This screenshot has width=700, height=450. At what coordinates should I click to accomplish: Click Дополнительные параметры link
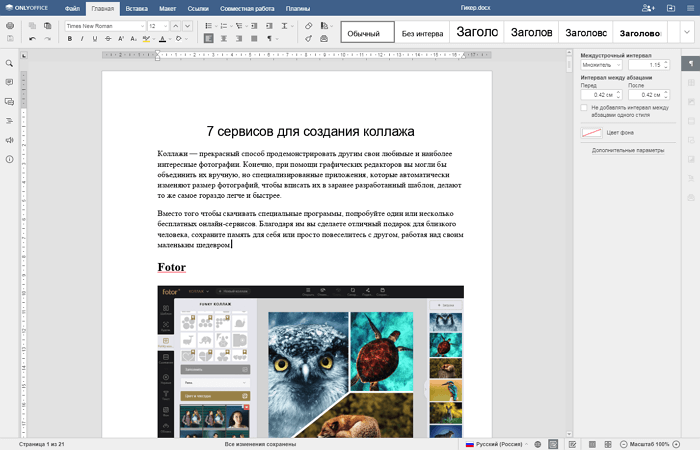(627, 150)
